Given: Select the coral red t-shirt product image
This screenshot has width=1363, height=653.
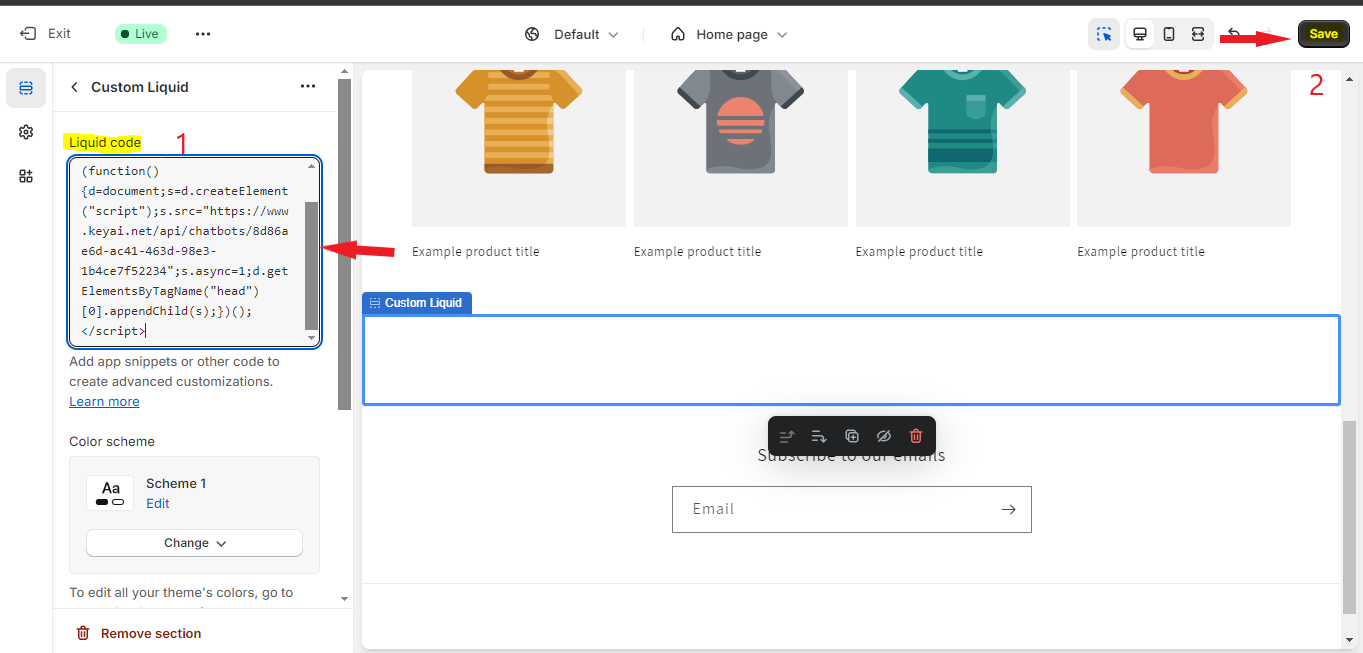Looking at the screenshot, I should click(1184, 148).
